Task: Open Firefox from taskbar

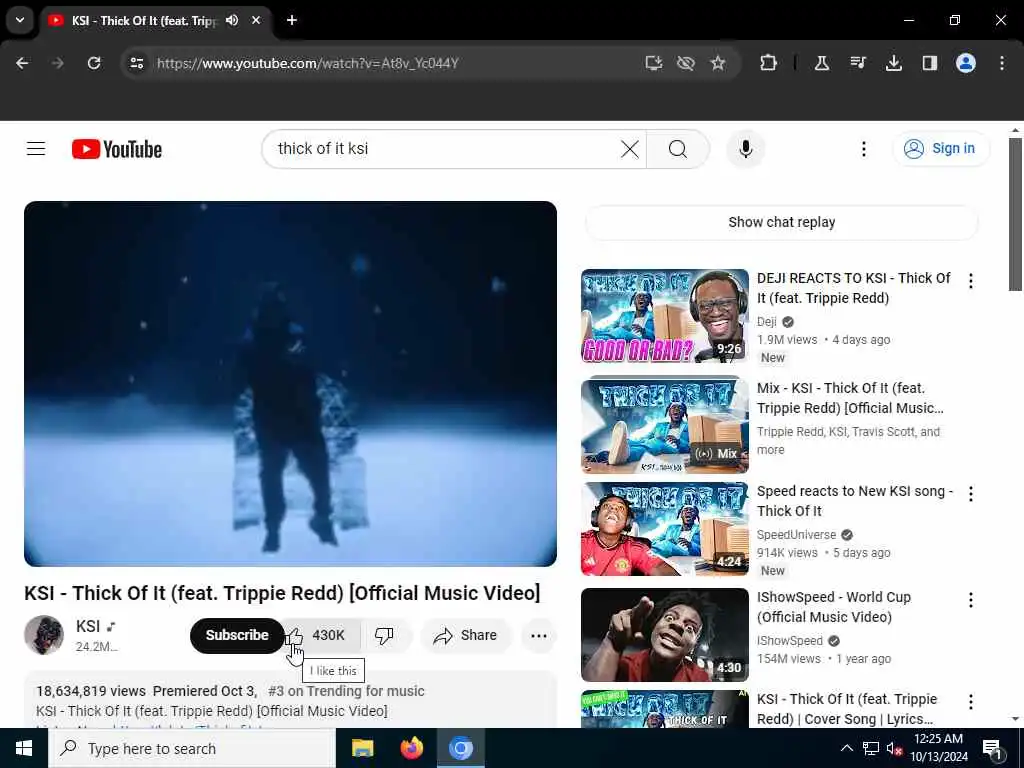Action: [411, 748]
